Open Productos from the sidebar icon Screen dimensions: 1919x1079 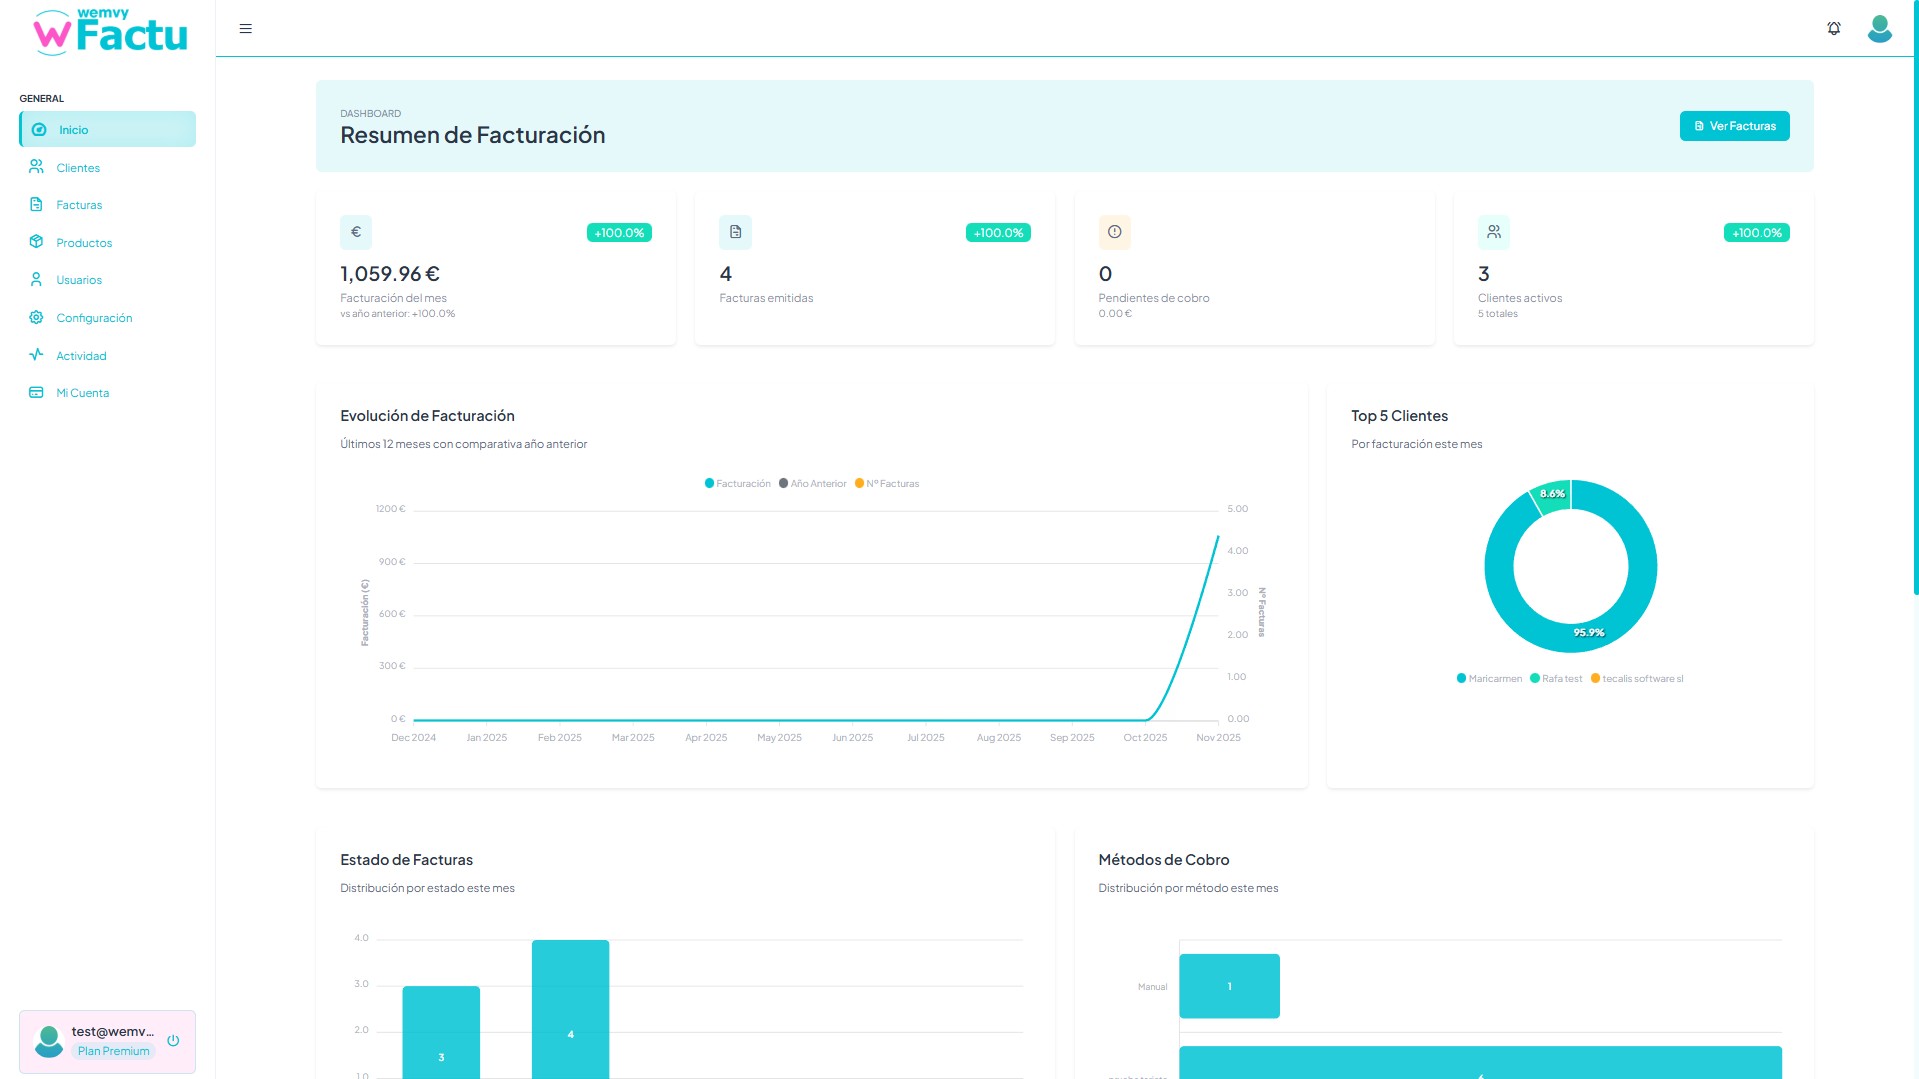click(x=36, y=242)
